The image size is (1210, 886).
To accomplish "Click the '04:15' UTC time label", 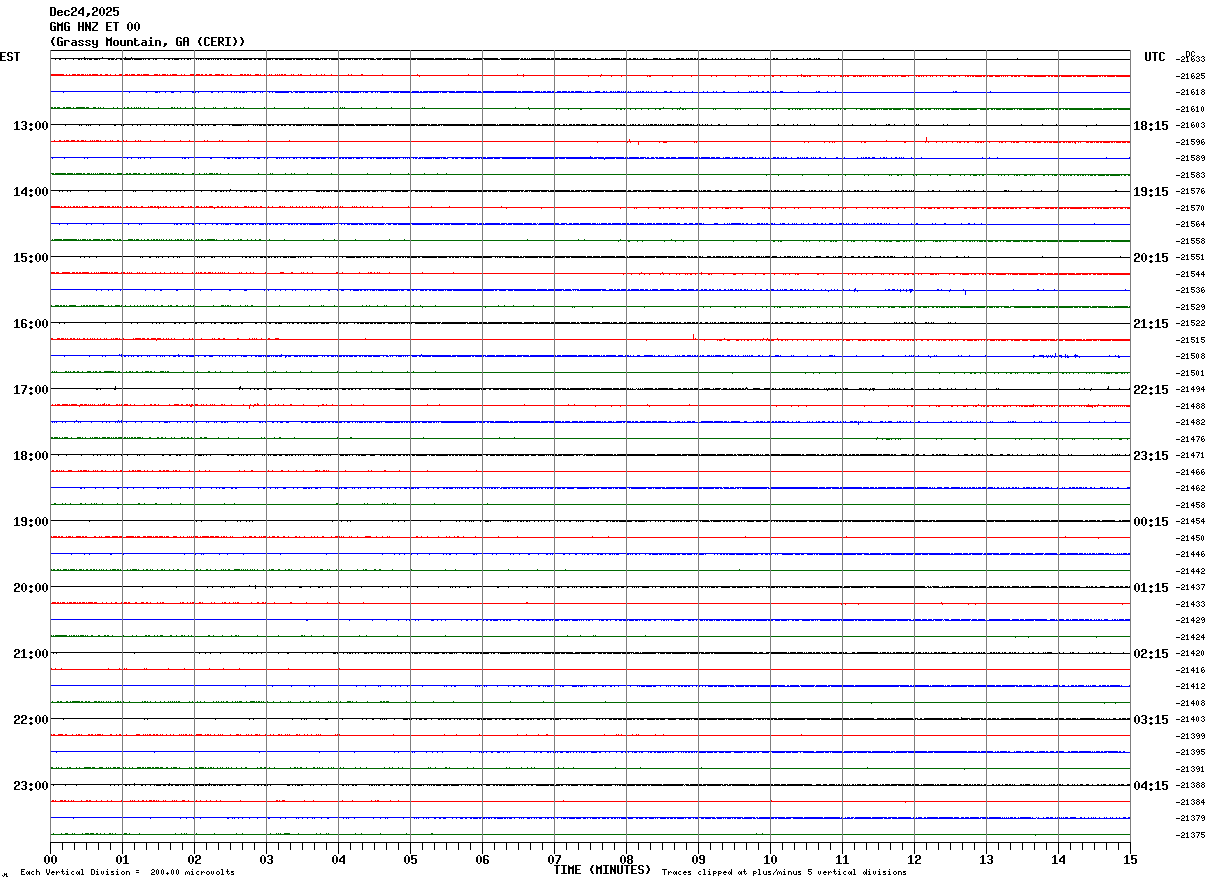I will pos(1150,786).
